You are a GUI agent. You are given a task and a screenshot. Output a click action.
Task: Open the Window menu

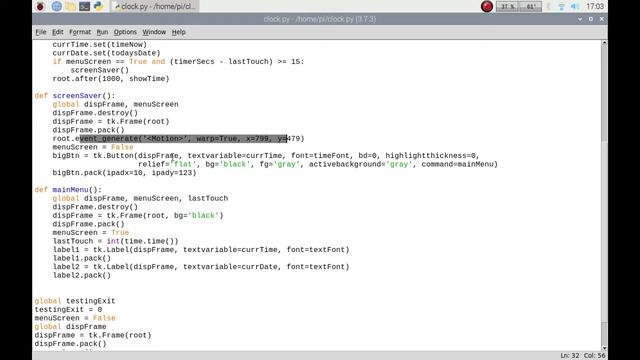[154, 32]
